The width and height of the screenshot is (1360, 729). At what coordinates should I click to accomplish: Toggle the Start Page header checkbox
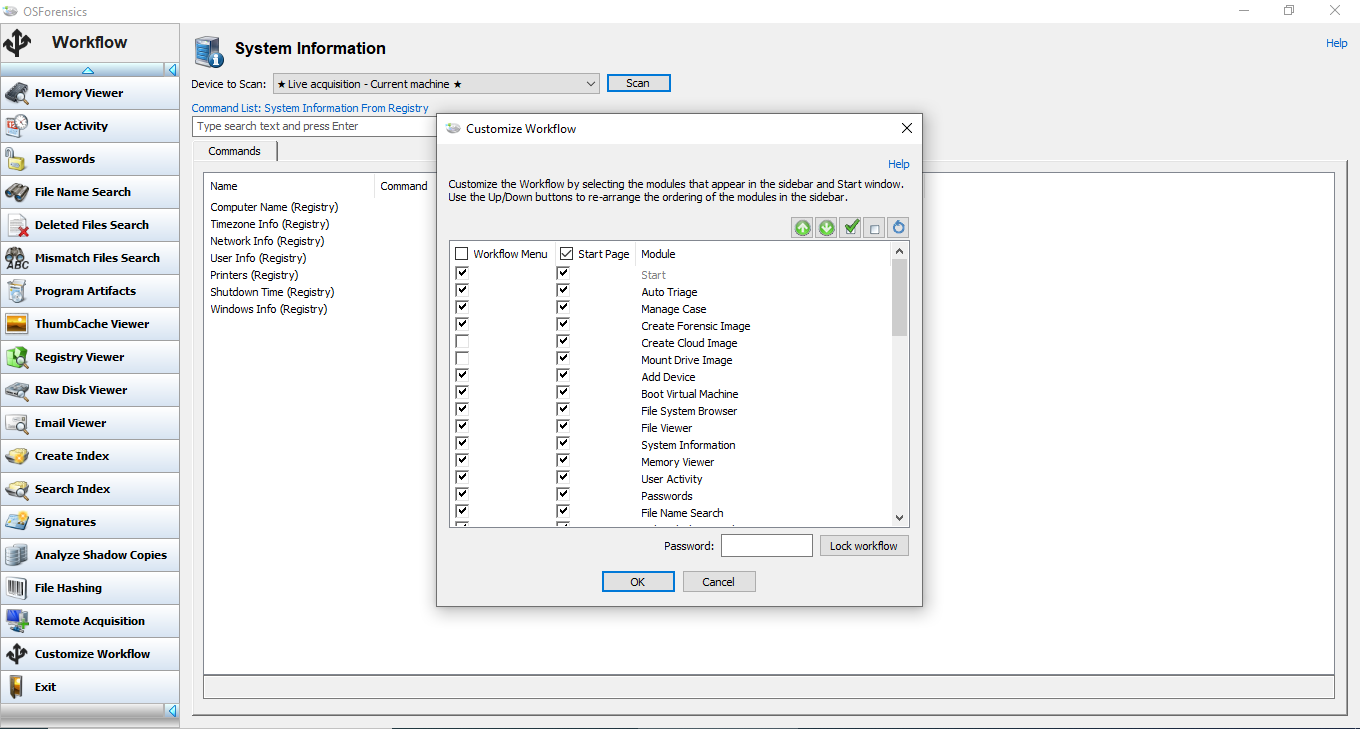pos(567,254)
